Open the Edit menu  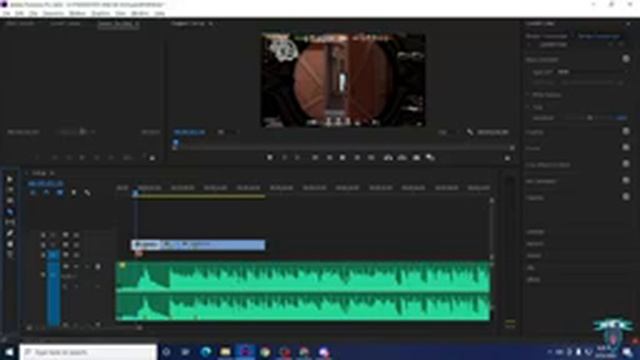(x=19, y=13)
